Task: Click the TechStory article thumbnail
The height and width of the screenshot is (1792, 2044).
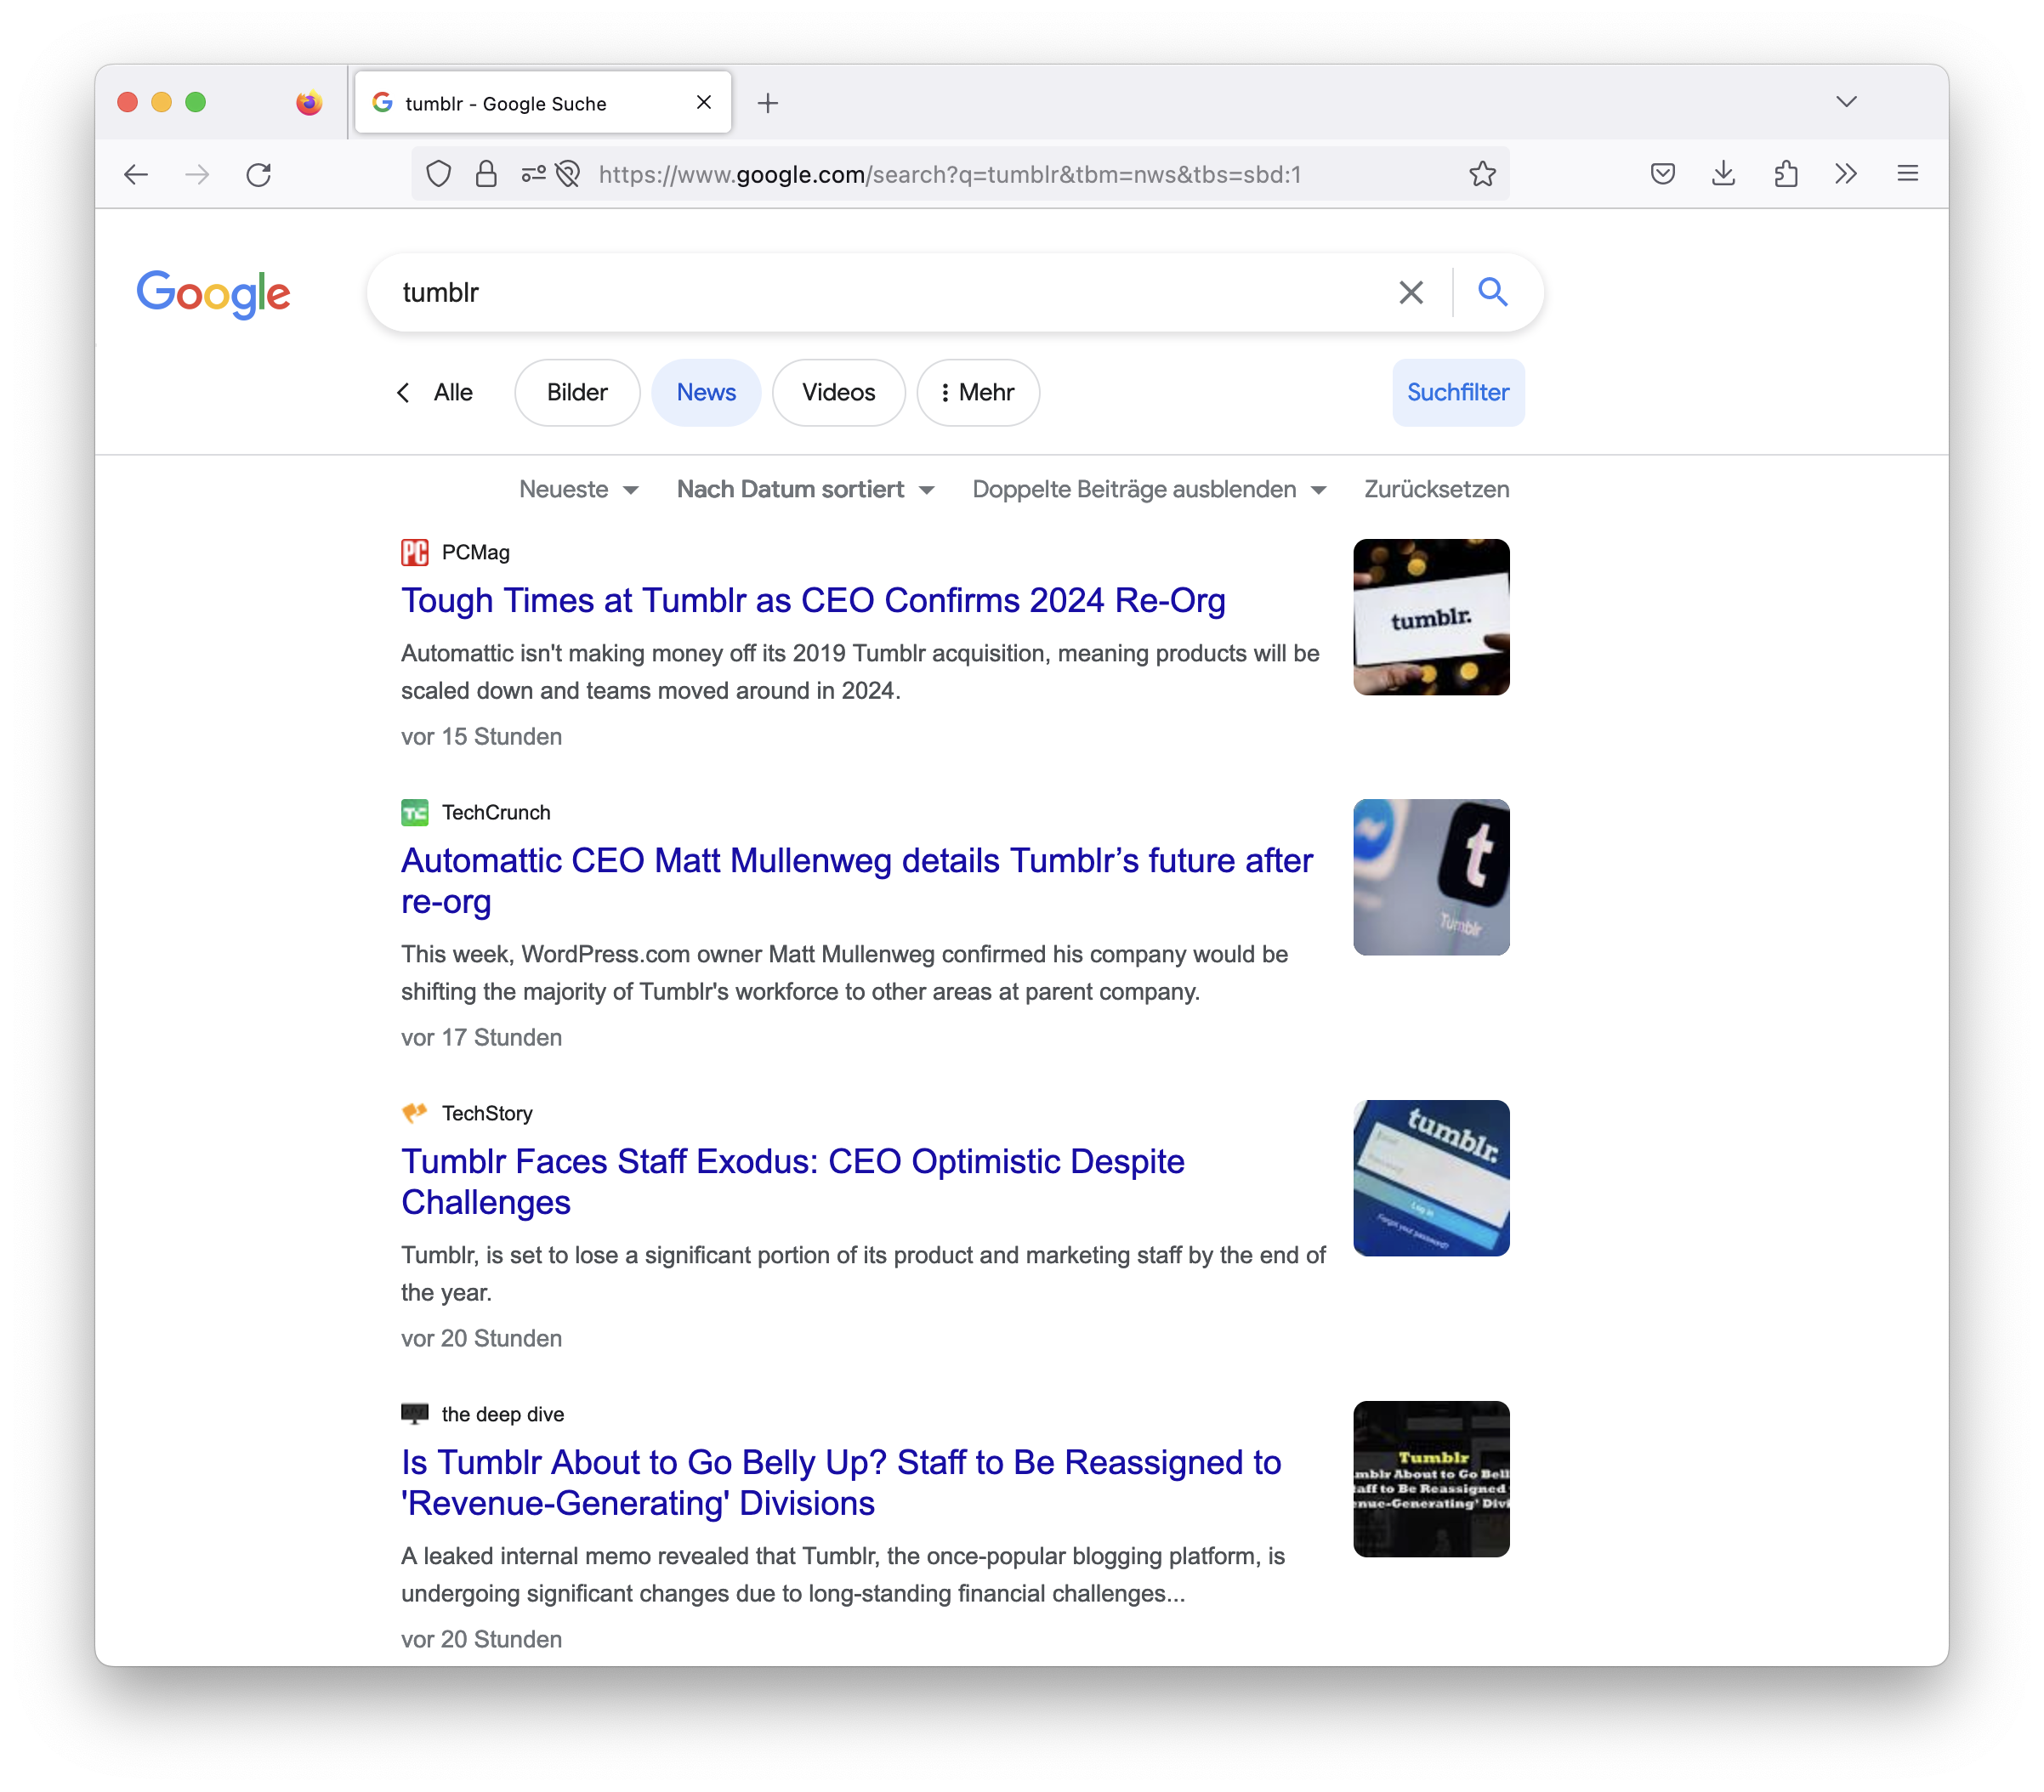Action: (x=1431, y=1178)
